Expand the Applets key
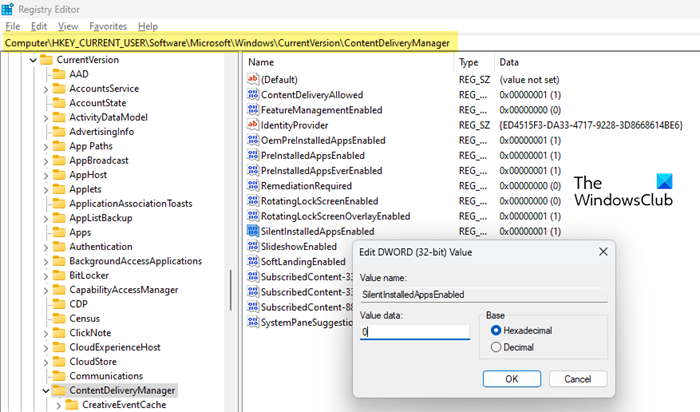 [x=46, y=189]
